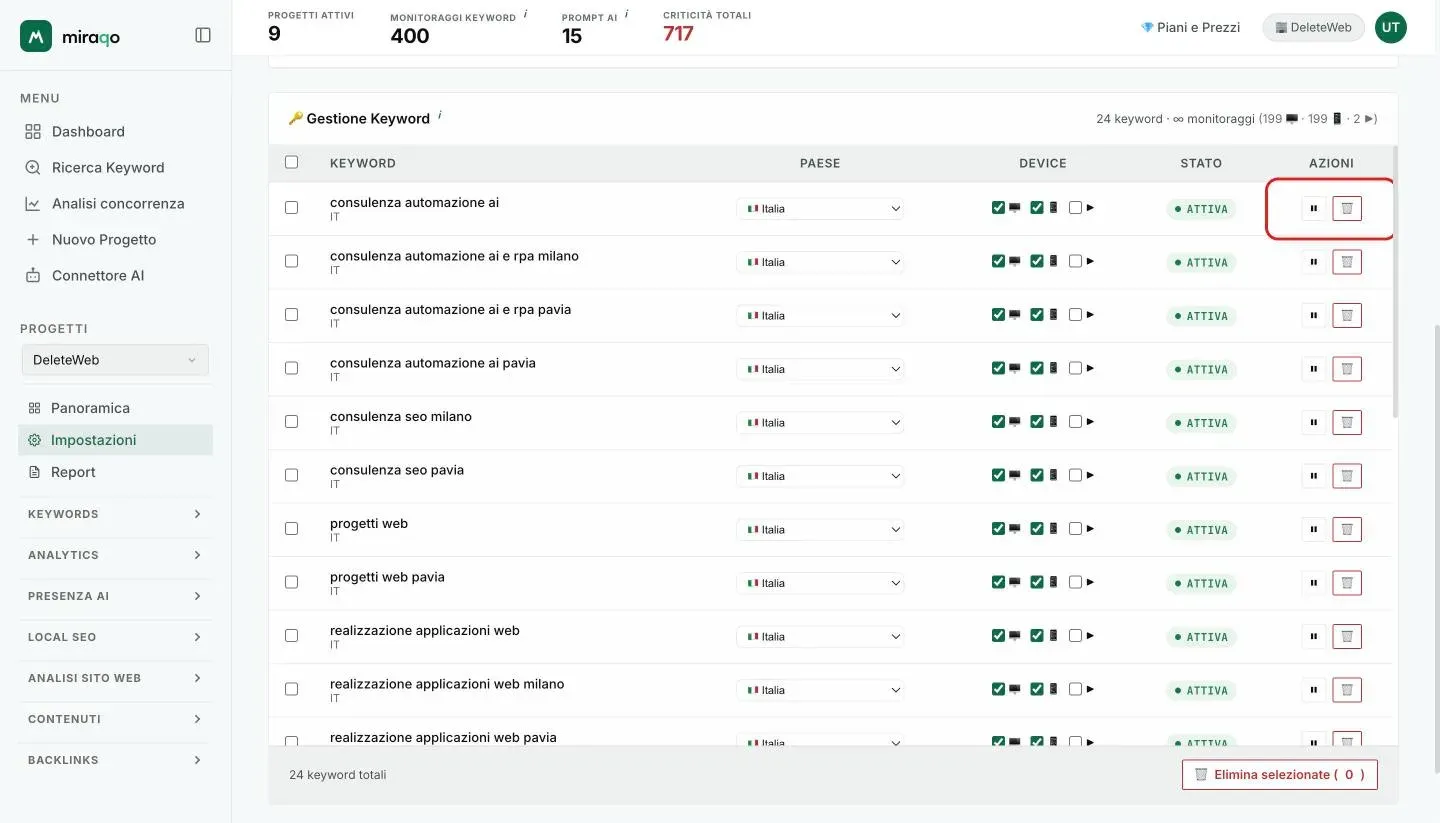Delete keyword consulenza seo milano
Viewport: 1440px width, 823px height.
pos(1347,423)
